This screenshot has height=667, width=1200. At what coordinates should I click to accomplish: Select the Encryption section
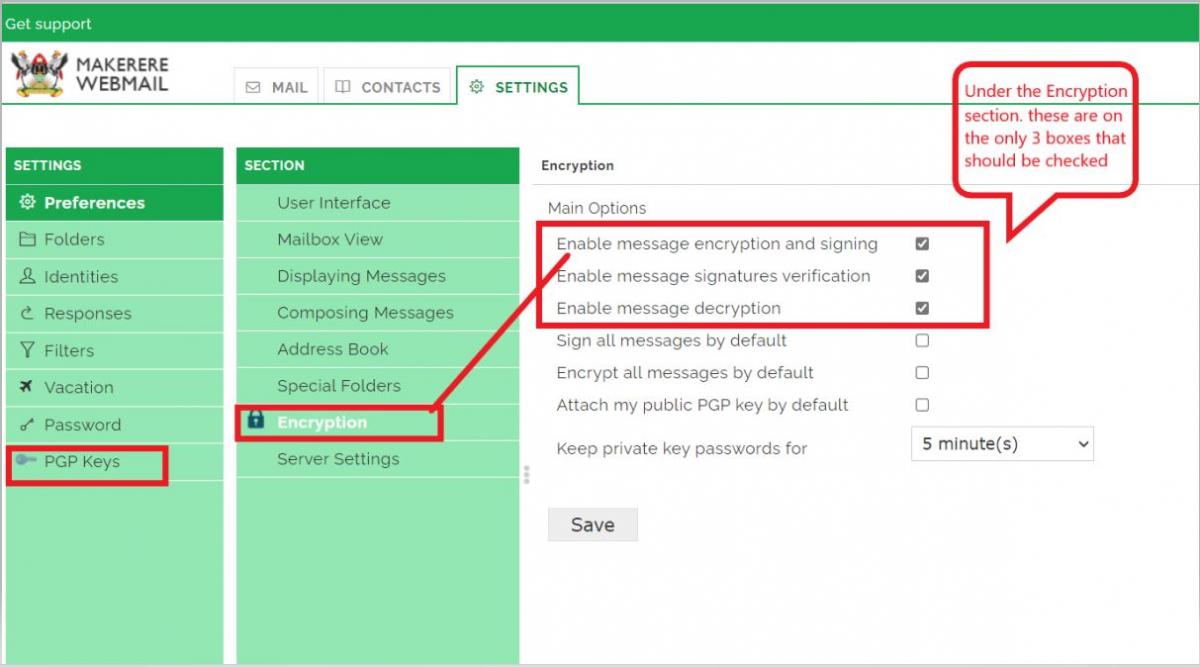[x=378, y=422]
